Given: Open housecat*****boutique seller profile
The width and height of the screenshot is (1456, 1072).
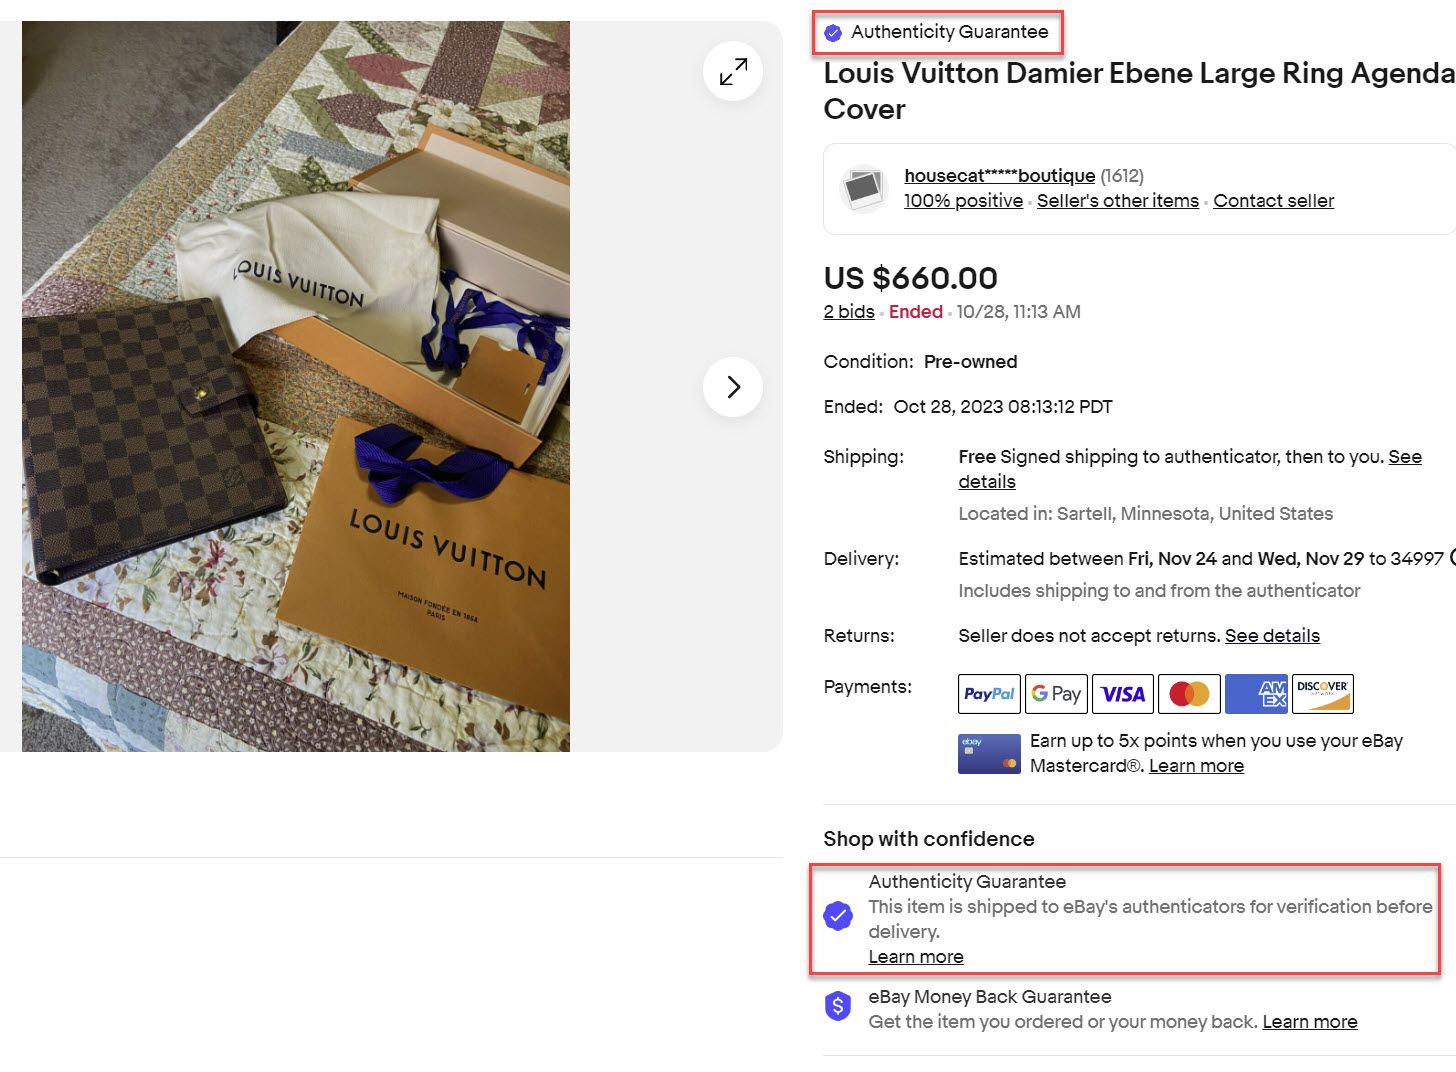Looking at the screenshot, I should click(x=999, y=176).
